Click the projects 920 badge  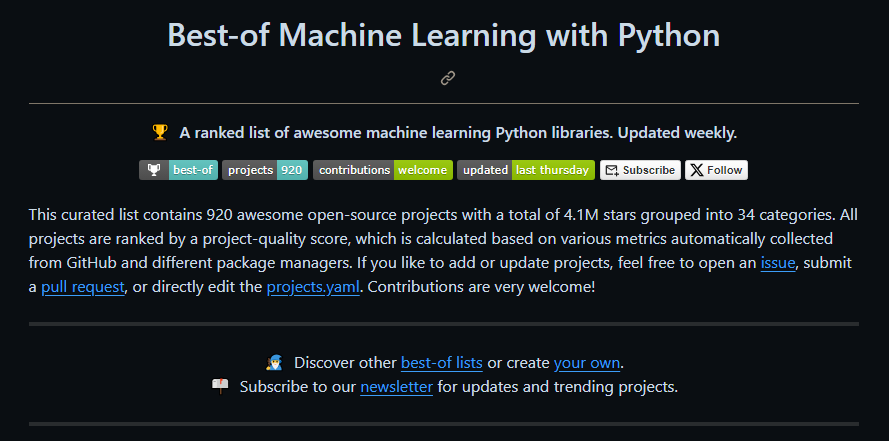point(265,170)
